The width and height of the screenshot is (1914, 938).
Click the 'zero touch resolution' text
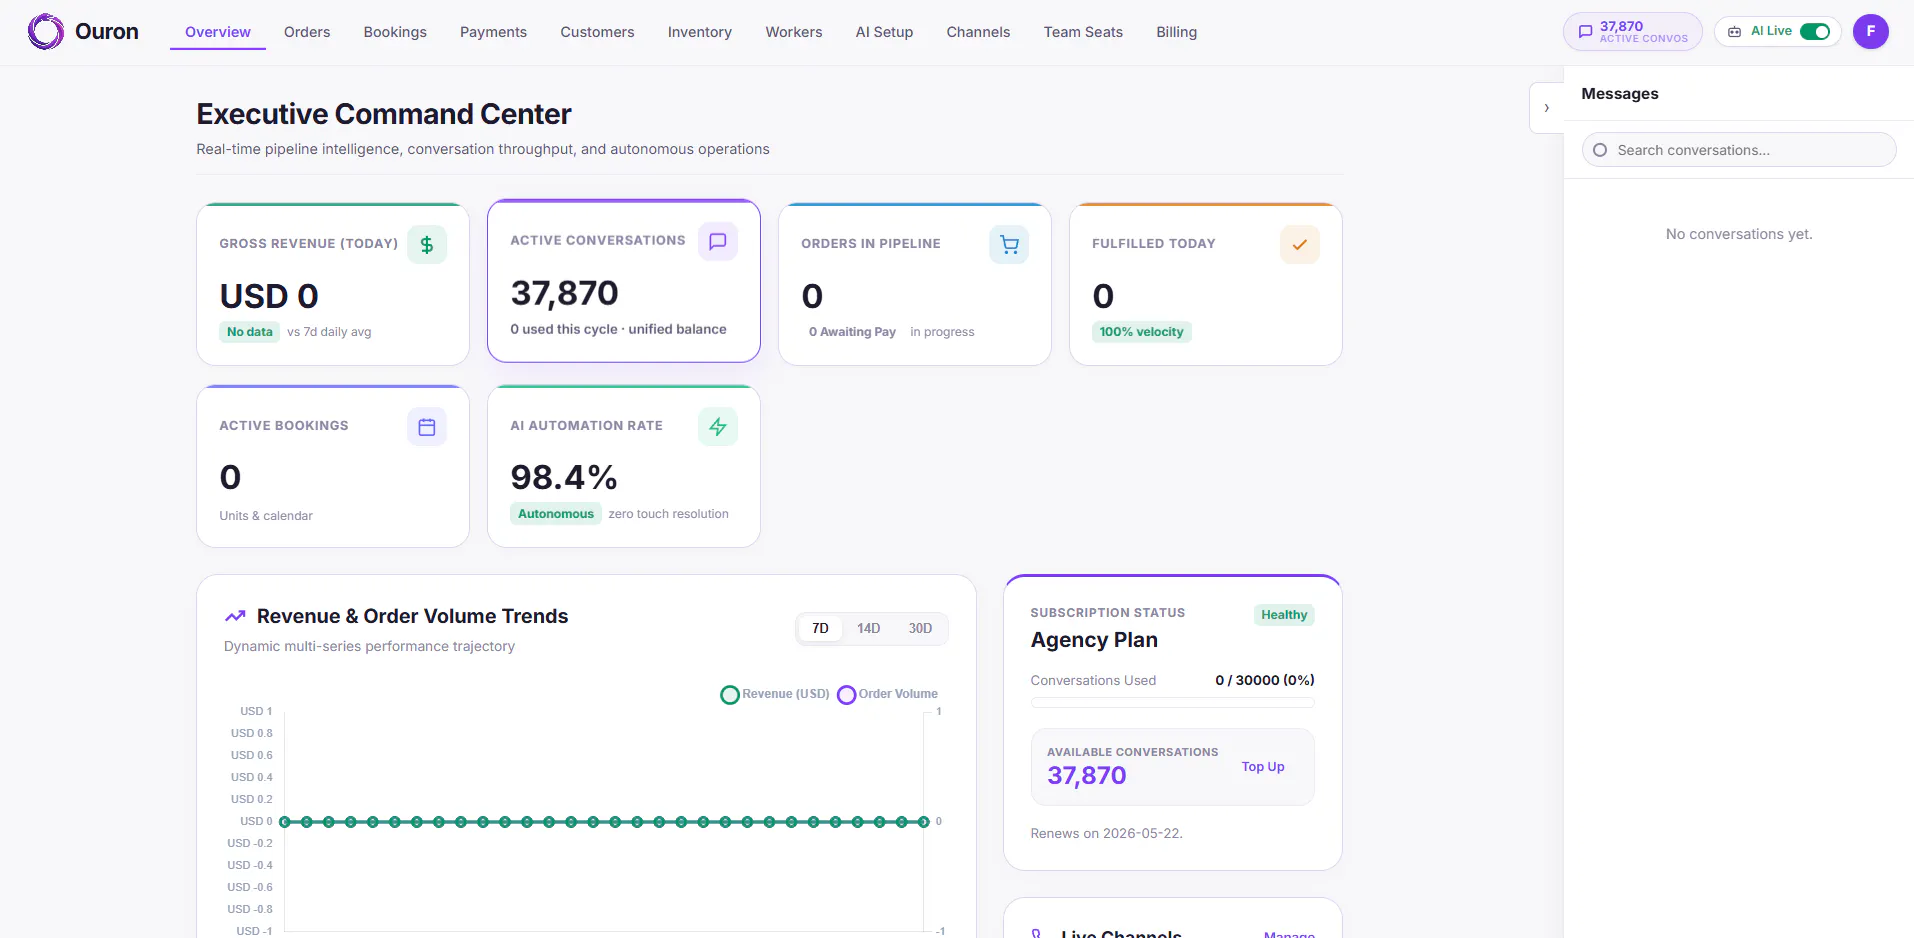tap(669, 514)
